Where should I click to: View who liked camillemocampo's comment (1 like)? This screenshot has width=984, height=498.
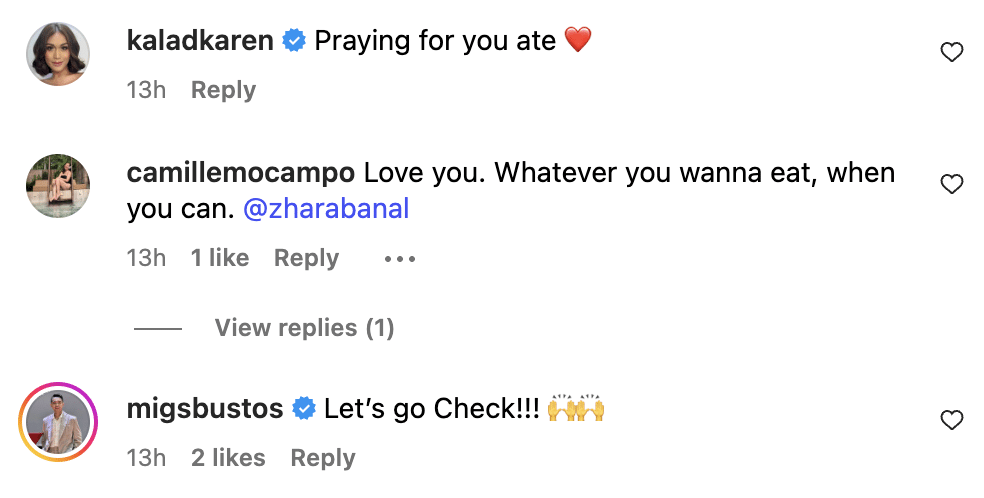pos(220,258)
